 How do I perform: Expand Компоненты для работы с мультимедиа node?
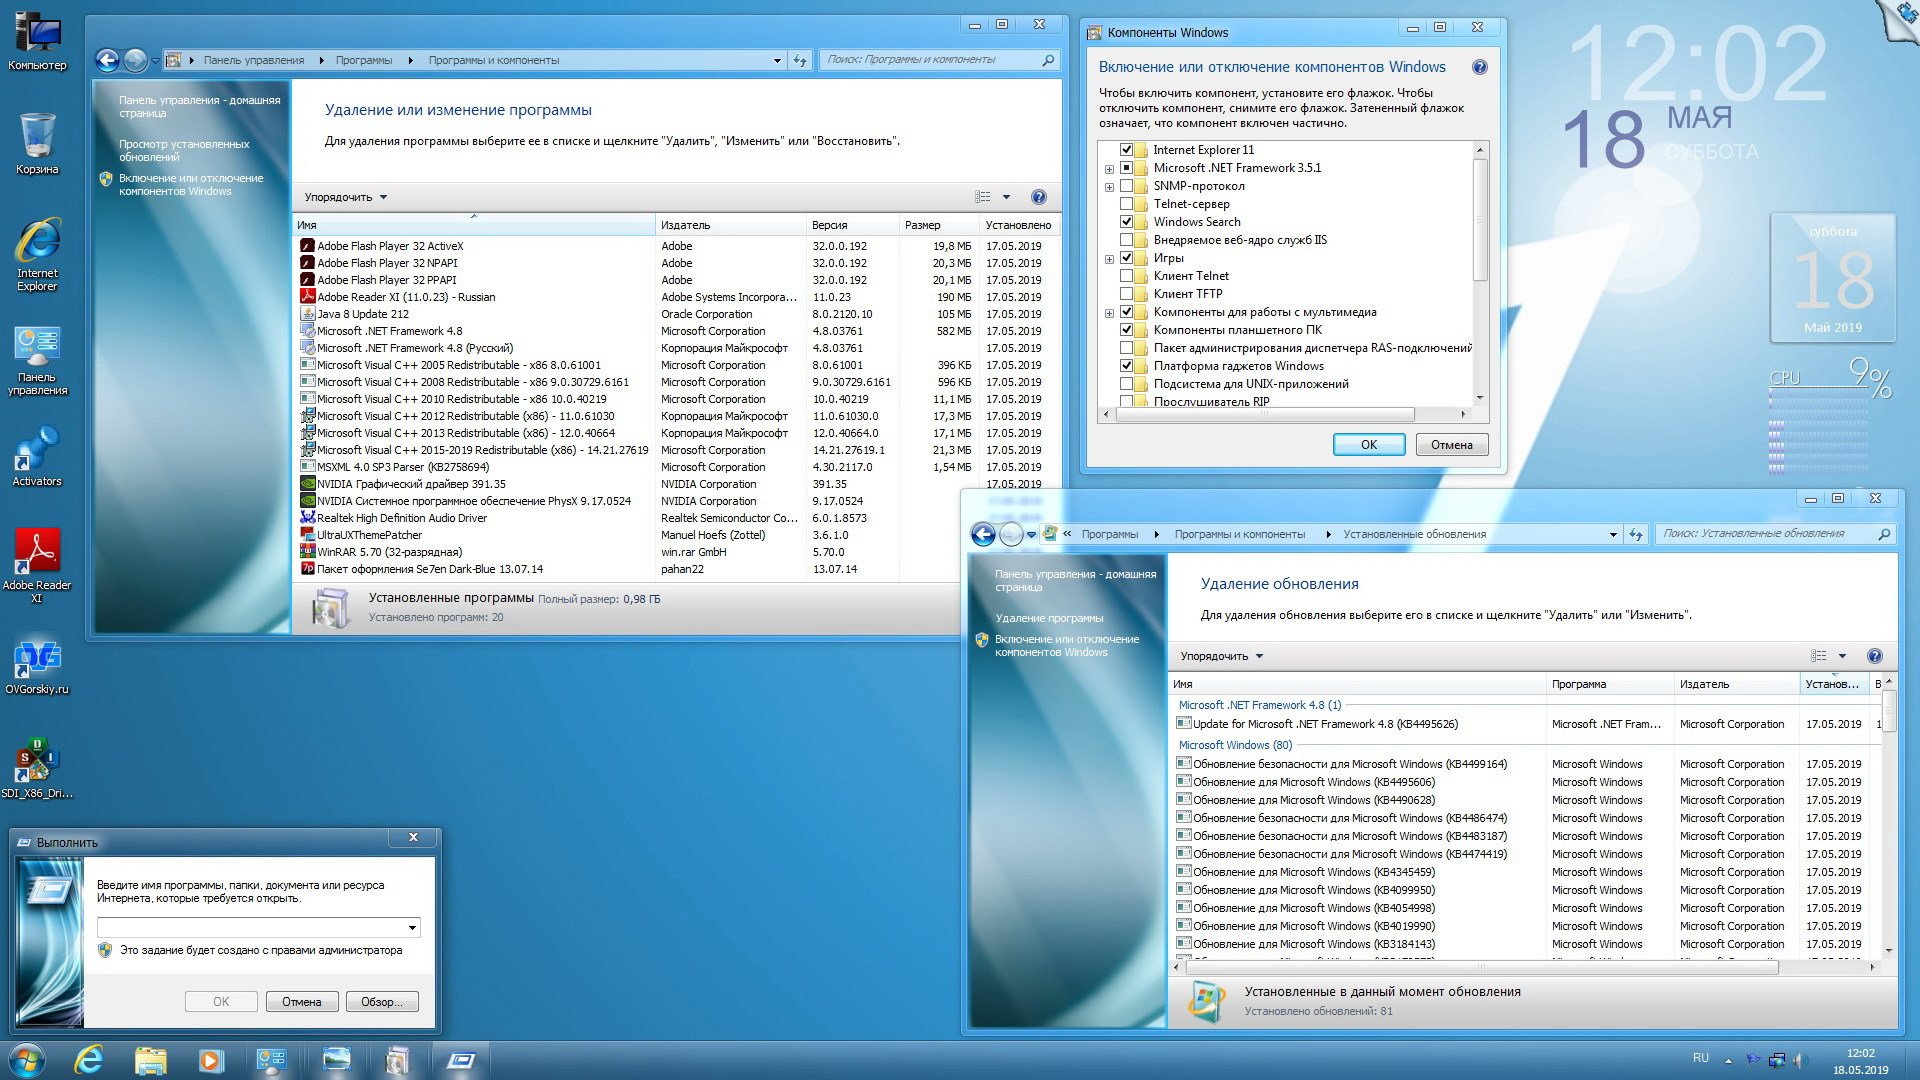[x=1109, y=313]
